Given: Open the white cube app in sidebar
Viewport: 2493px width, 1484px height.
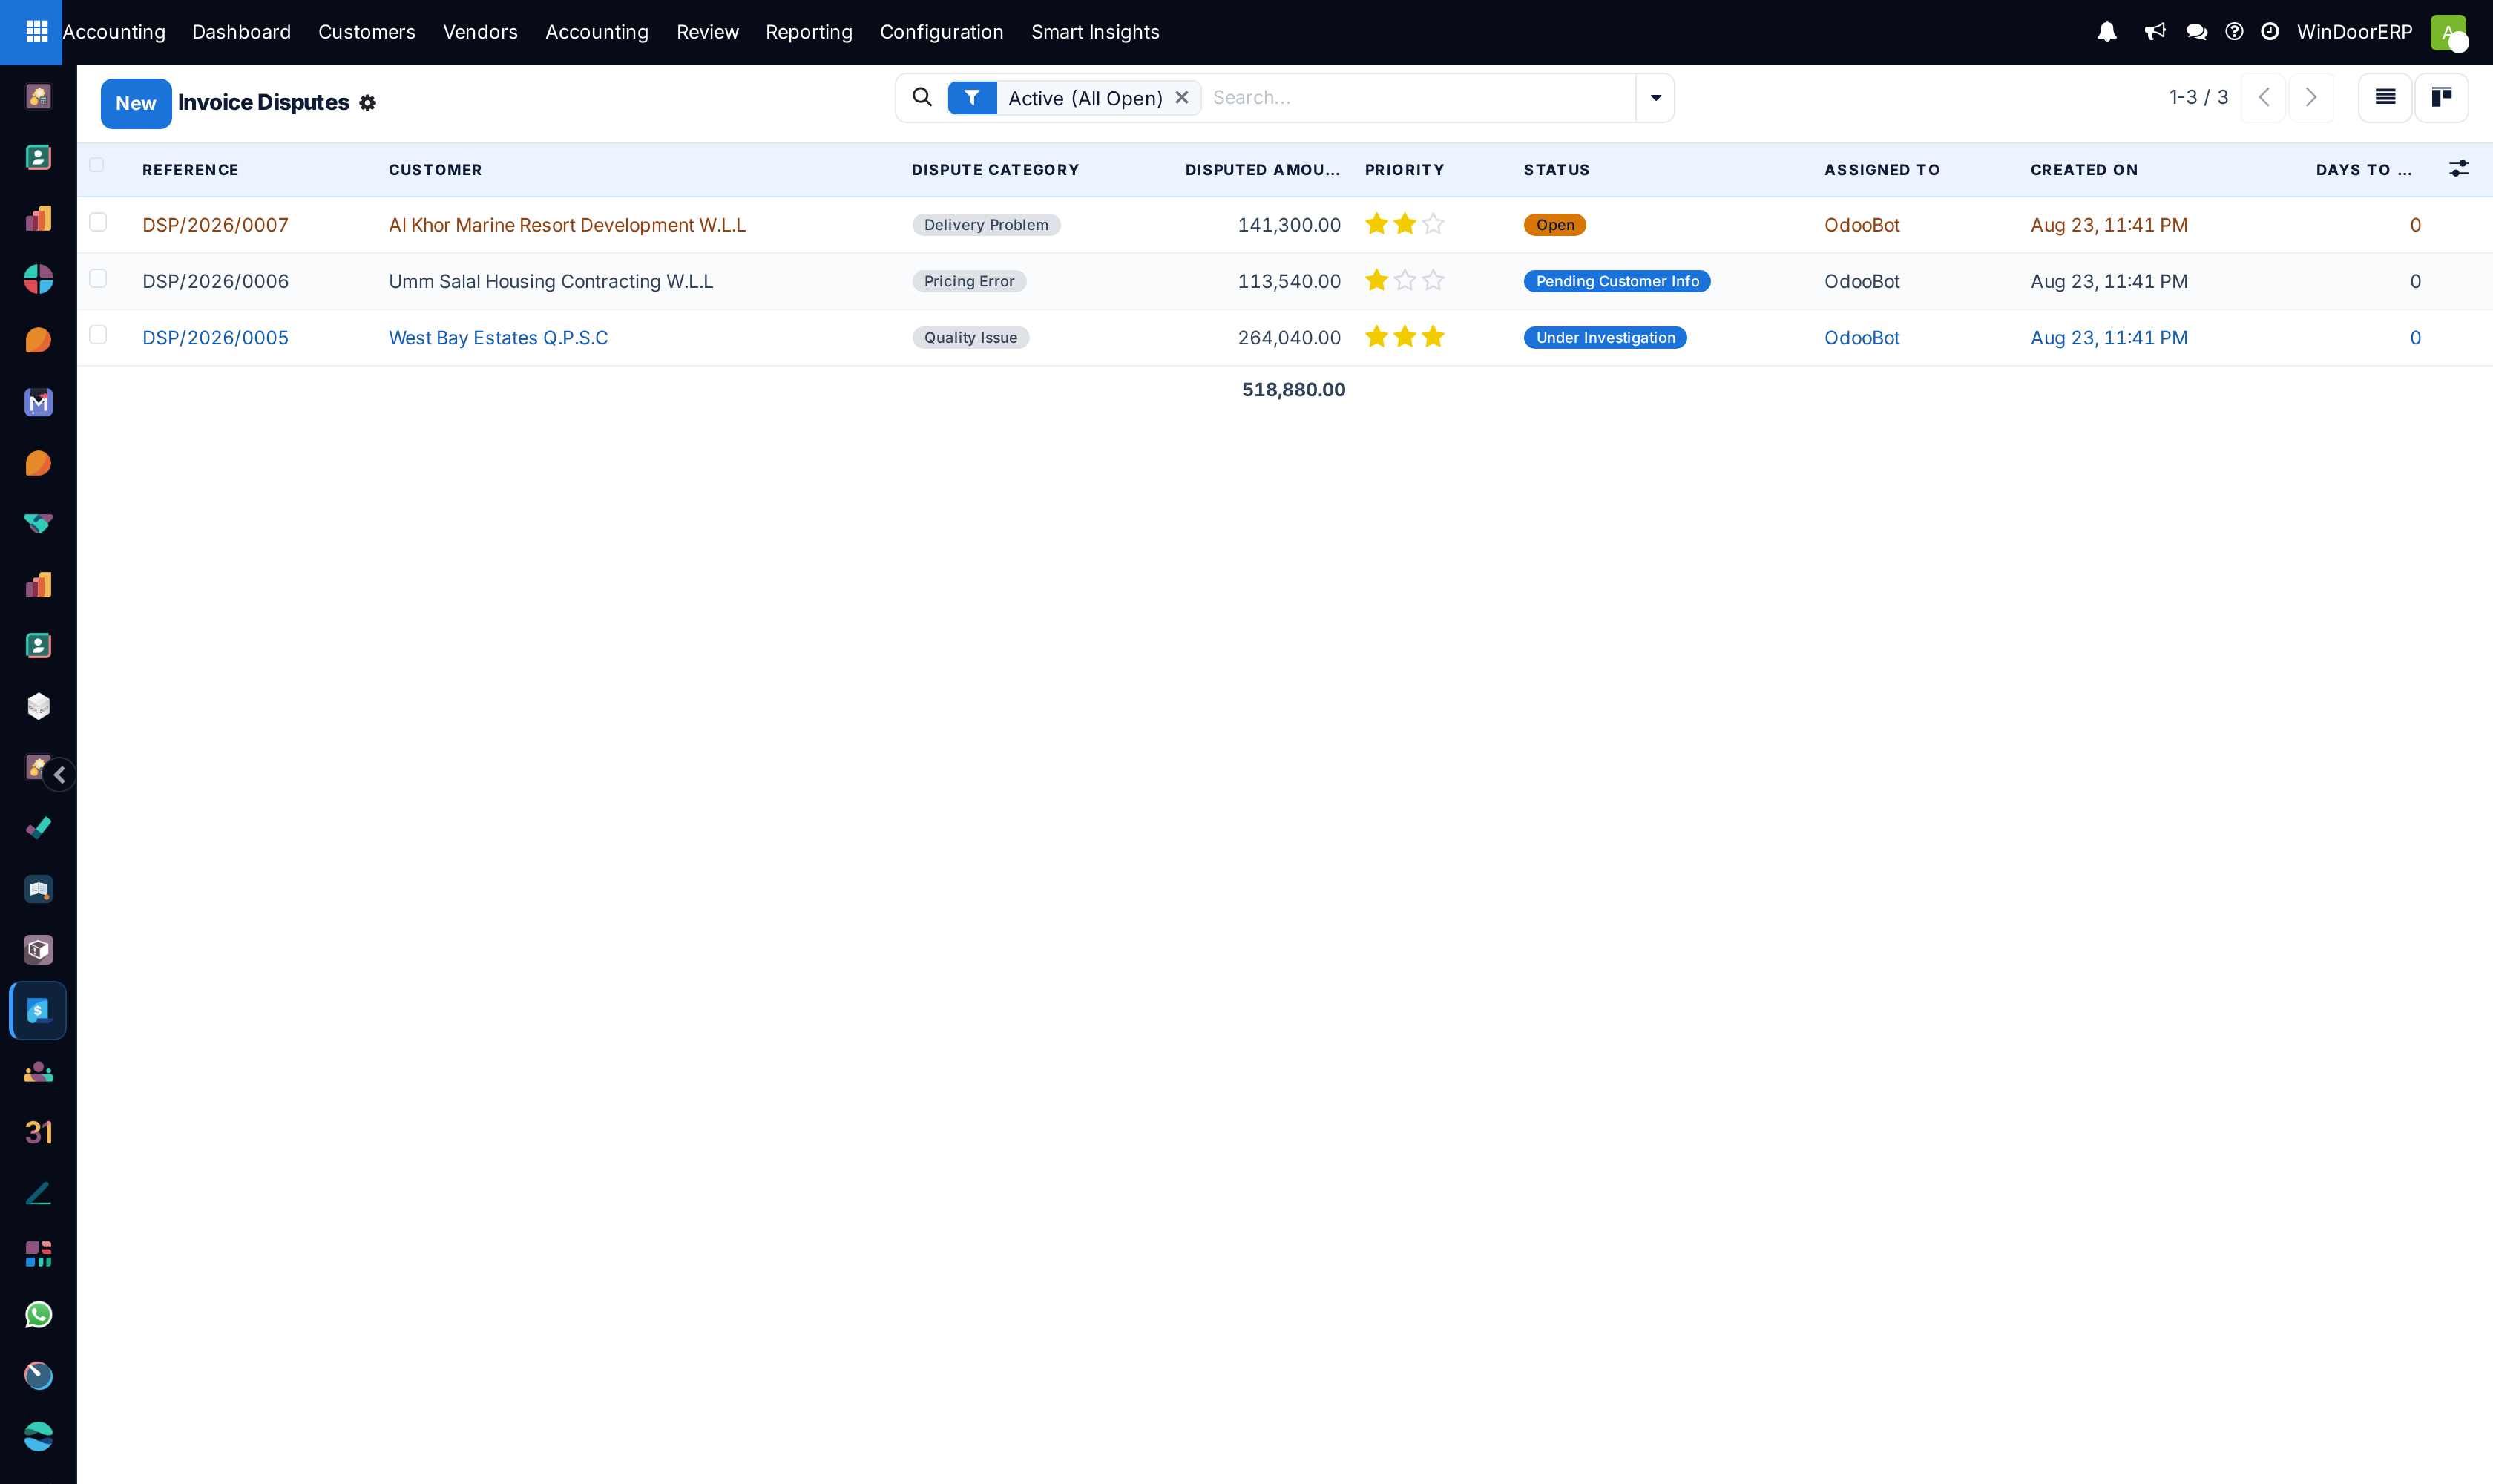Looking at the screenshot, I should click(x=38, y=706).
